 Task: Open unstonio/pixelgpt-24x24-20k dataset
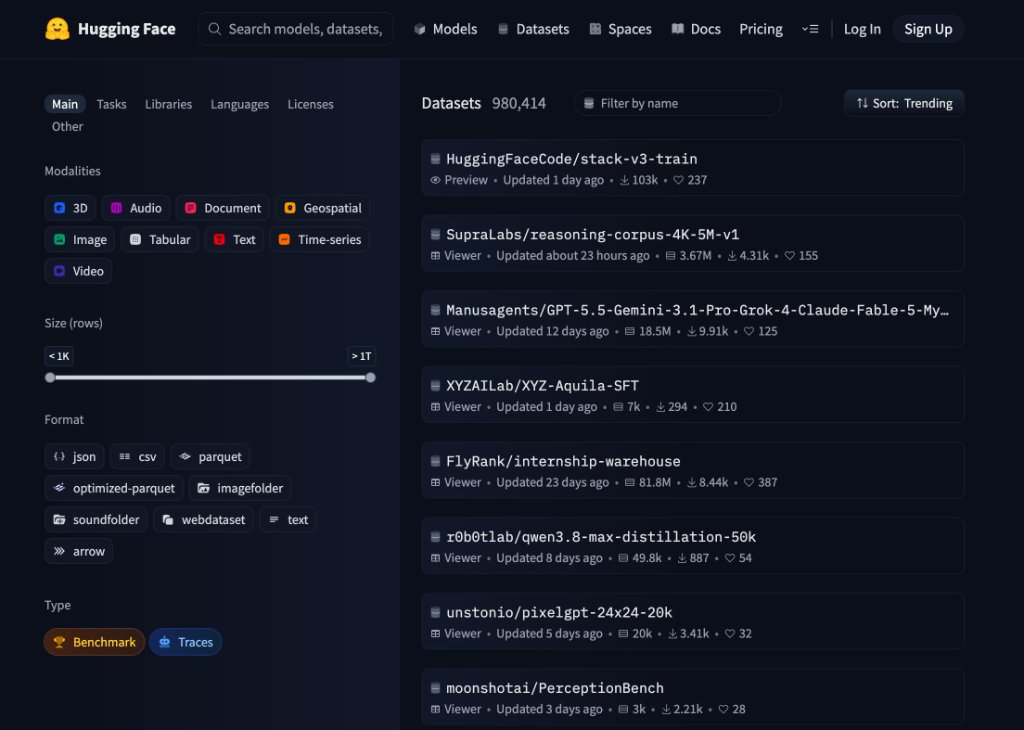pos(693,622)
